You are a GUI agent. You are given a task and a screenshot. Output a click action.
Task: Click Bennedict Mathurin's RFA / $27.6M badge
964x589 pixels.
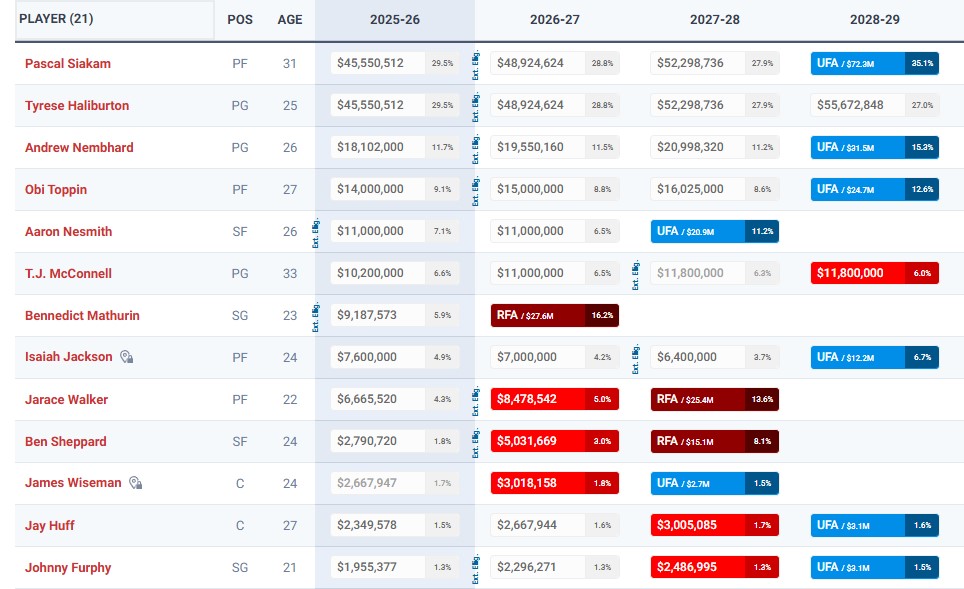(556, 315)
